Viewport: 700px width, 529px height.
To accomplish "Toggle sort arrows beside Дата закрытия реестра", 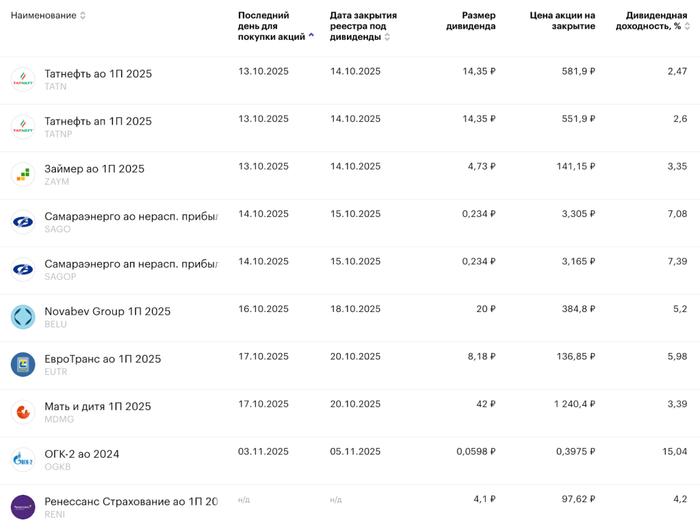I will [x=387, y=37].
